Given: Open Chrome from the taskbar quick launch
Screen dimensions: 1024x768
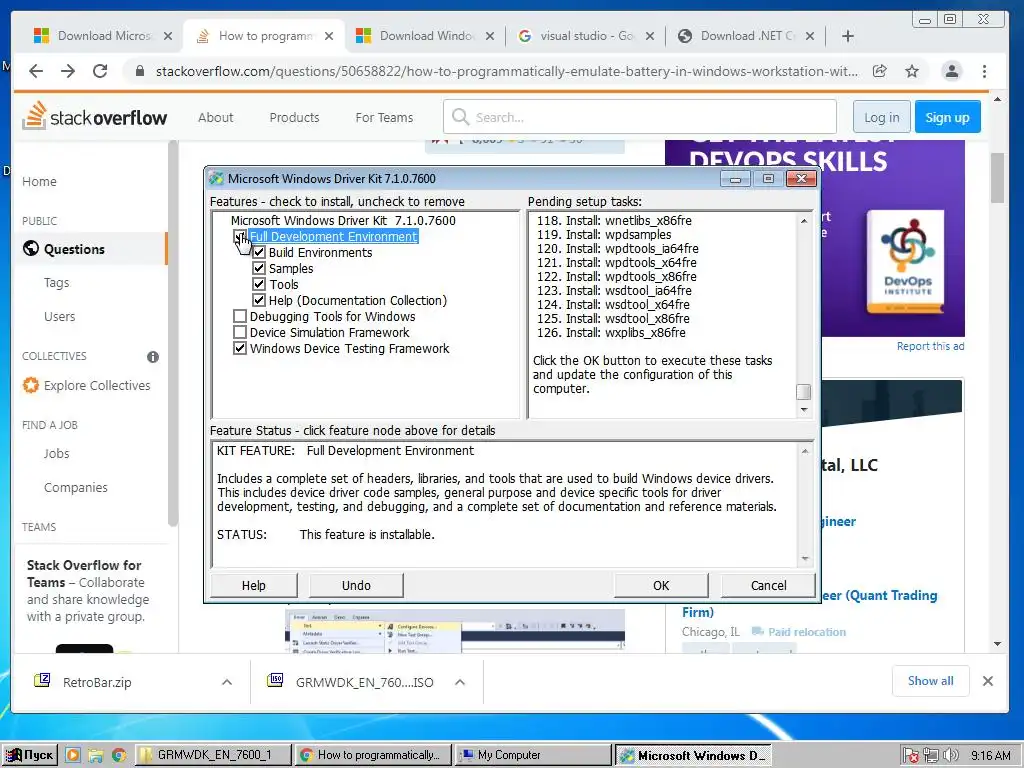Looking at the screenshot, I should click(119, 755).
